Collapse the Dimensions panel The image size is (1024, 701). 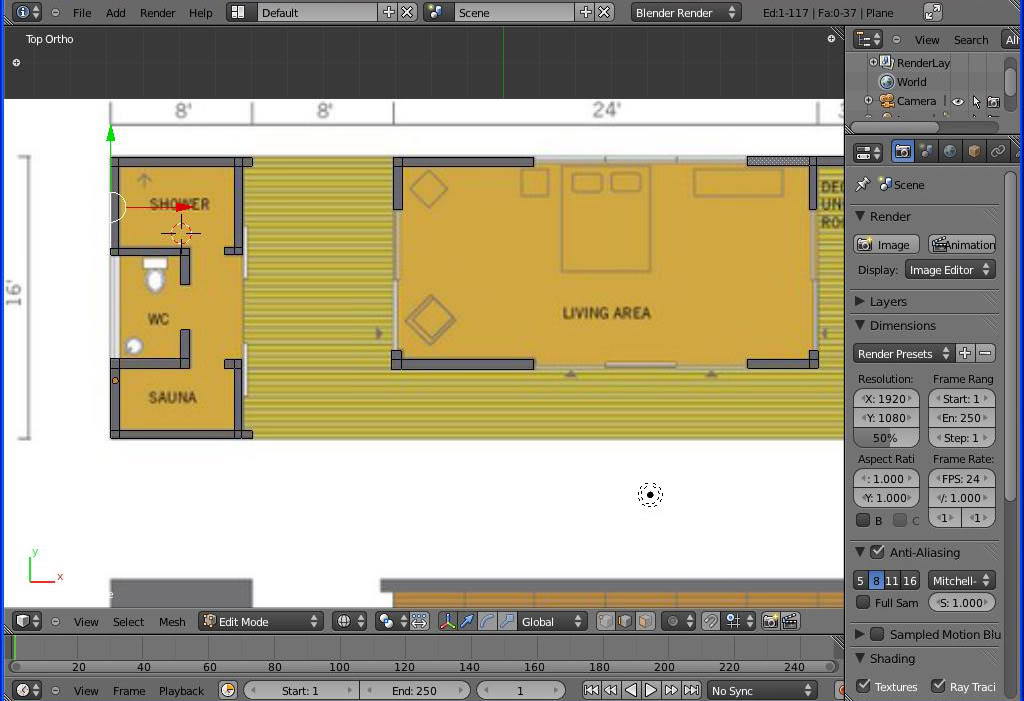click(861, 325)
